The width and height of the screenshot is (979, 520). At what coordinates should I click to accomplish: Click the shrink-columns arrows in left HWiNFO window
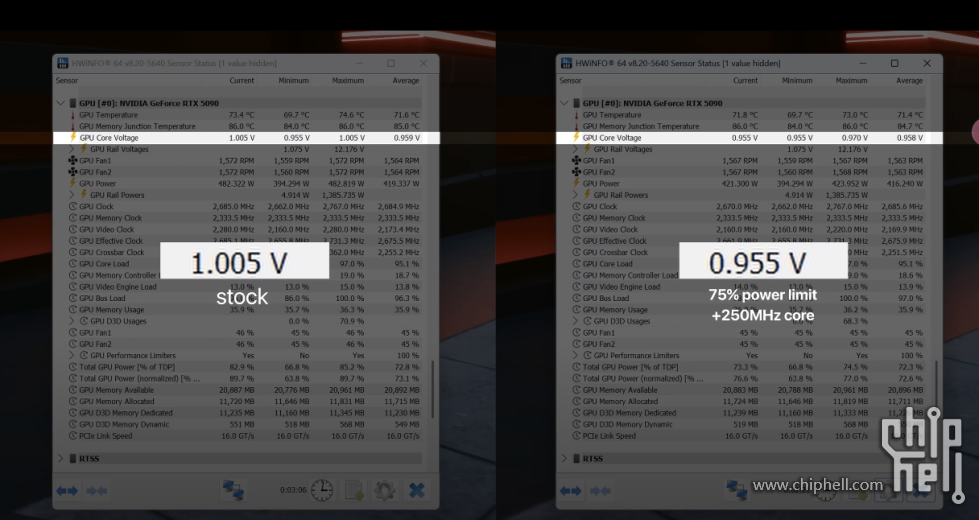[x=97, y=491]
